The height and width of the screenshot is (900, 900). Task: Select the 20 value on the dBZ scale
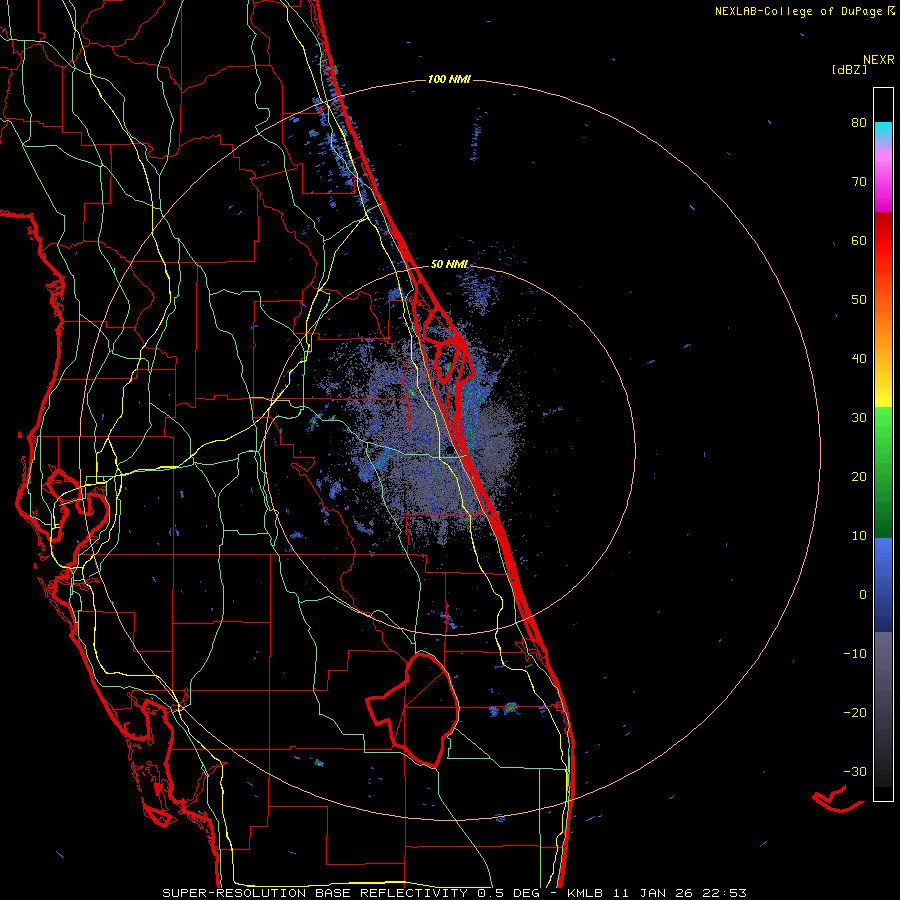point(859,477)
